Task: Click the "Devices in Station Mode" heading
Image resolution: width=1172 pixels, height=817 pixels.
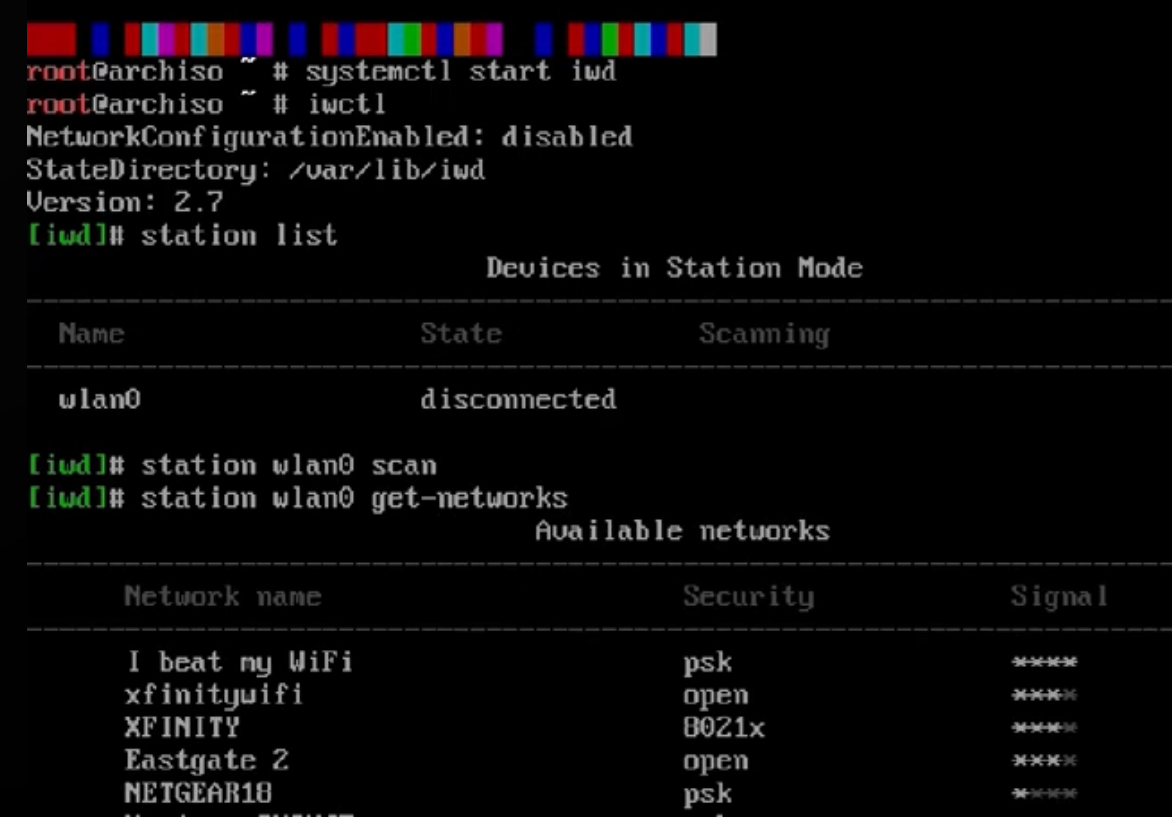Action: click(x=675, y=268)
